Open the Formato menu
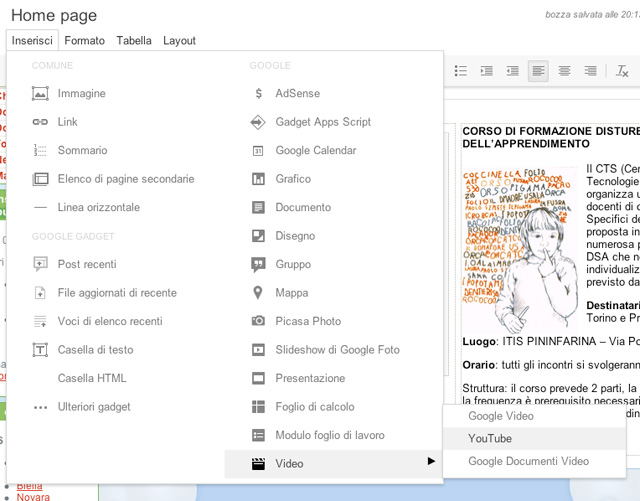This screenshot has height=501, width=640. (x=85, y=41)
